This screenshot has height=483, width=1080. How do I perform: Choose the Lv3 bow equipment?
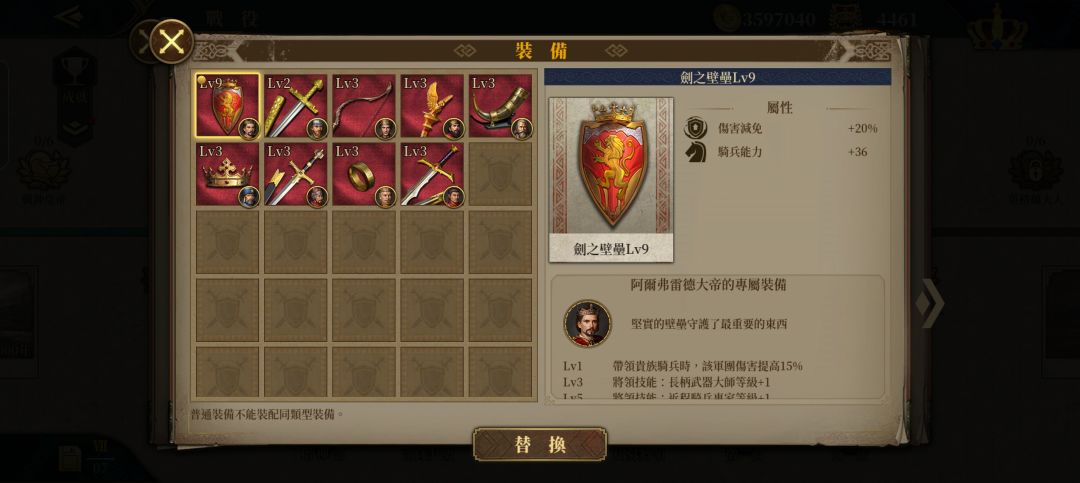click(364, 105)
